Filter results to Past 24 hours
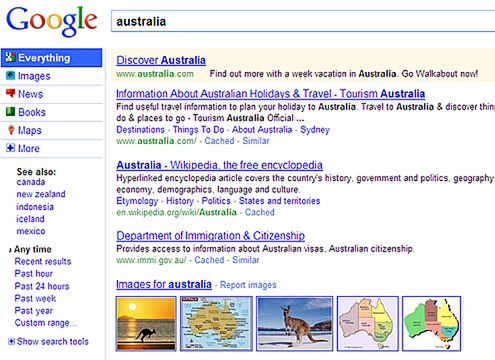495x360 pixels. 42,286
